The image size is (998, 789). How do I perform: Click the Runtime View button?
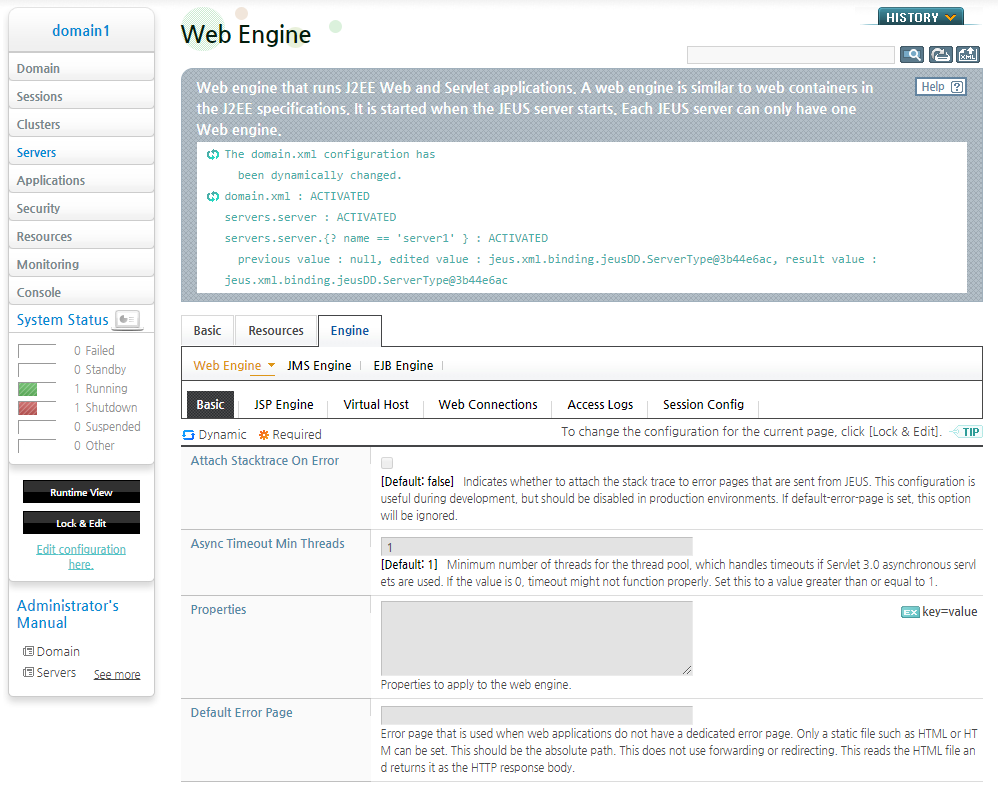81,492
